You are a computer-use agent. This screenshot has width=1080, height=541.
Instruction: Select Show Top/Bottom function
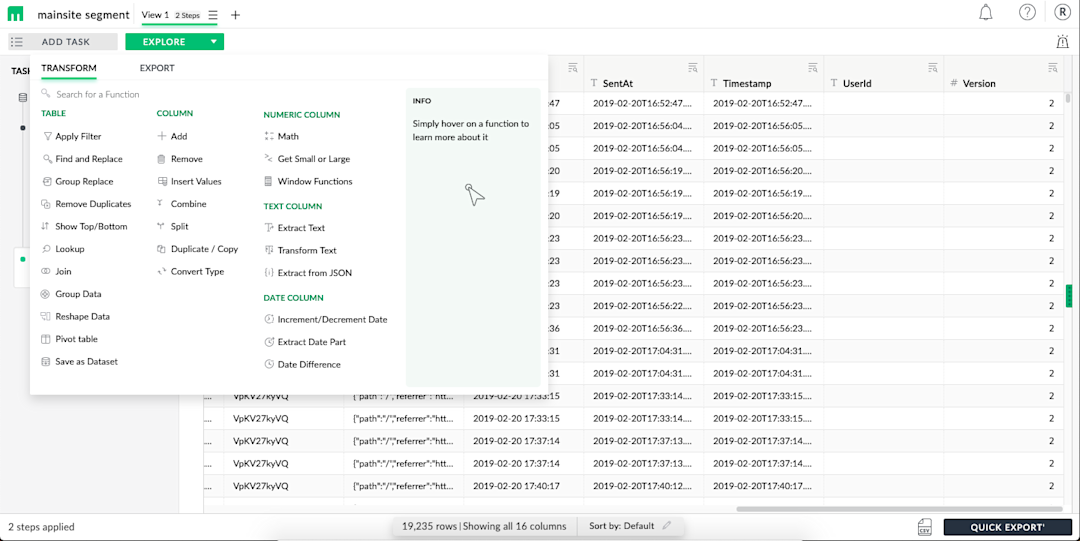pyautogui.click(x=84, y=227)
